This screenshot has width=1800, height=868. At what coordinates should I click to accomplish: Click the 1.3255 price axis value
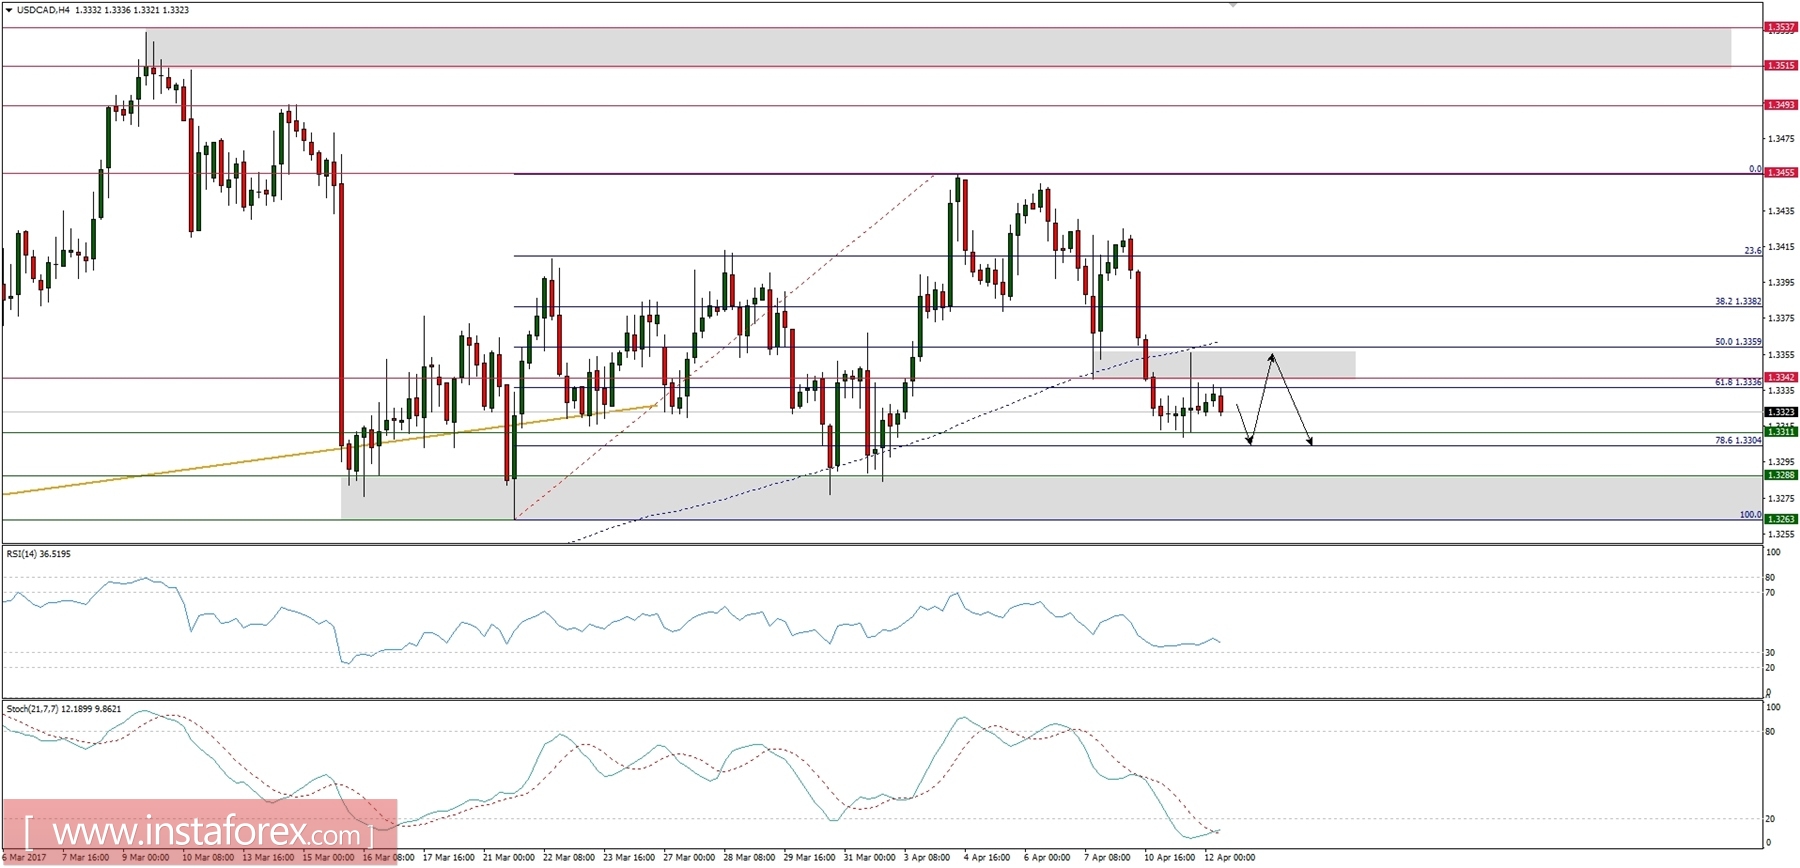[x=1781, y=534]
